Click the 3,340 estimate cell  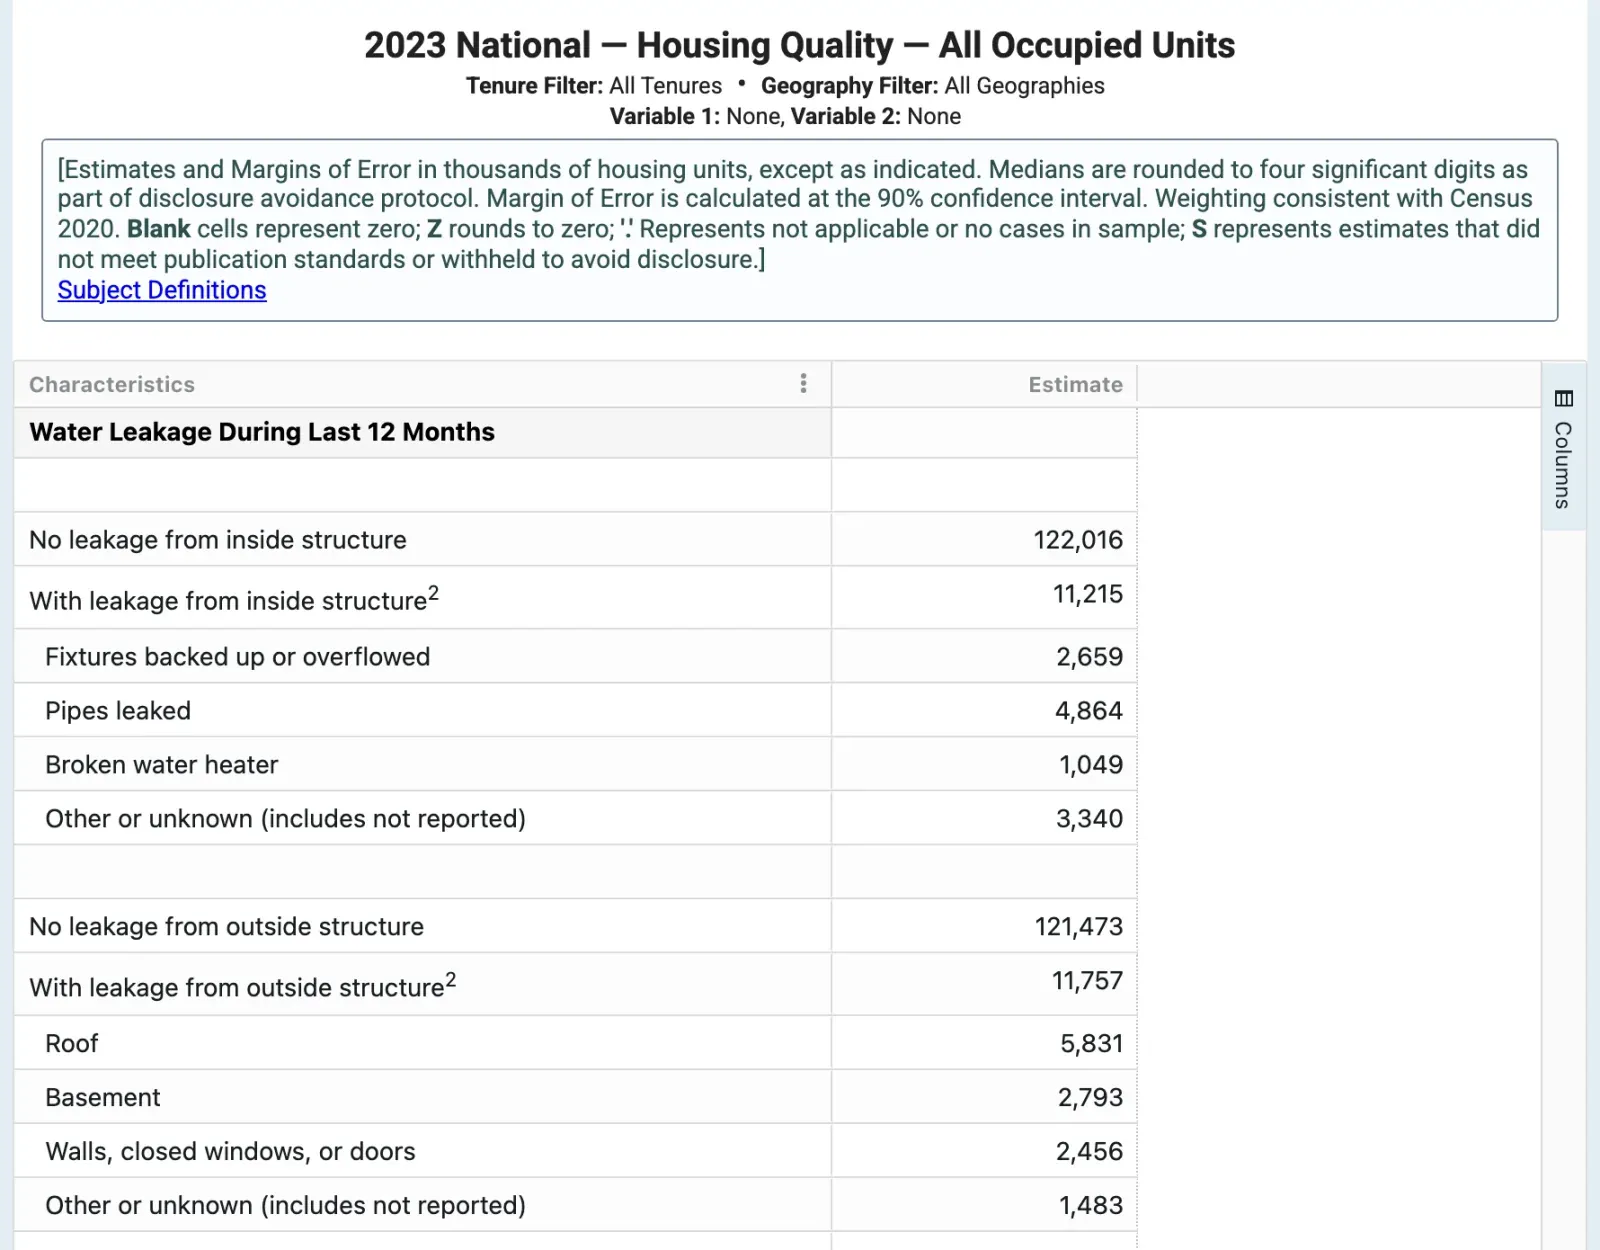[x=984, y=819]
